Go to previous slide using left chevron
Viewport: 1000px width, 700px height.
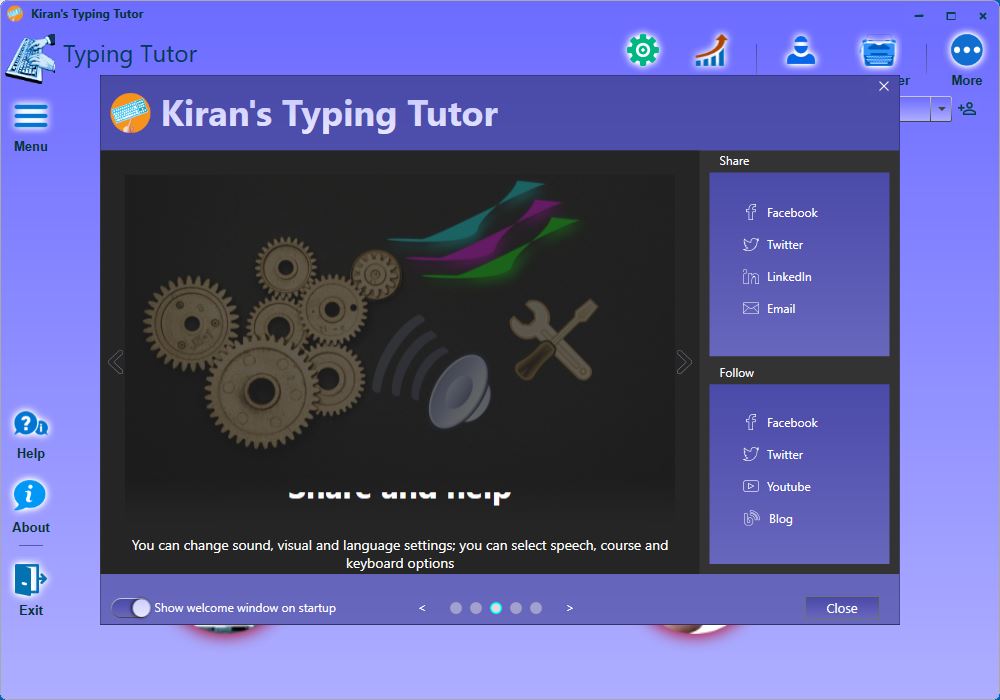(x=115, y=362)
